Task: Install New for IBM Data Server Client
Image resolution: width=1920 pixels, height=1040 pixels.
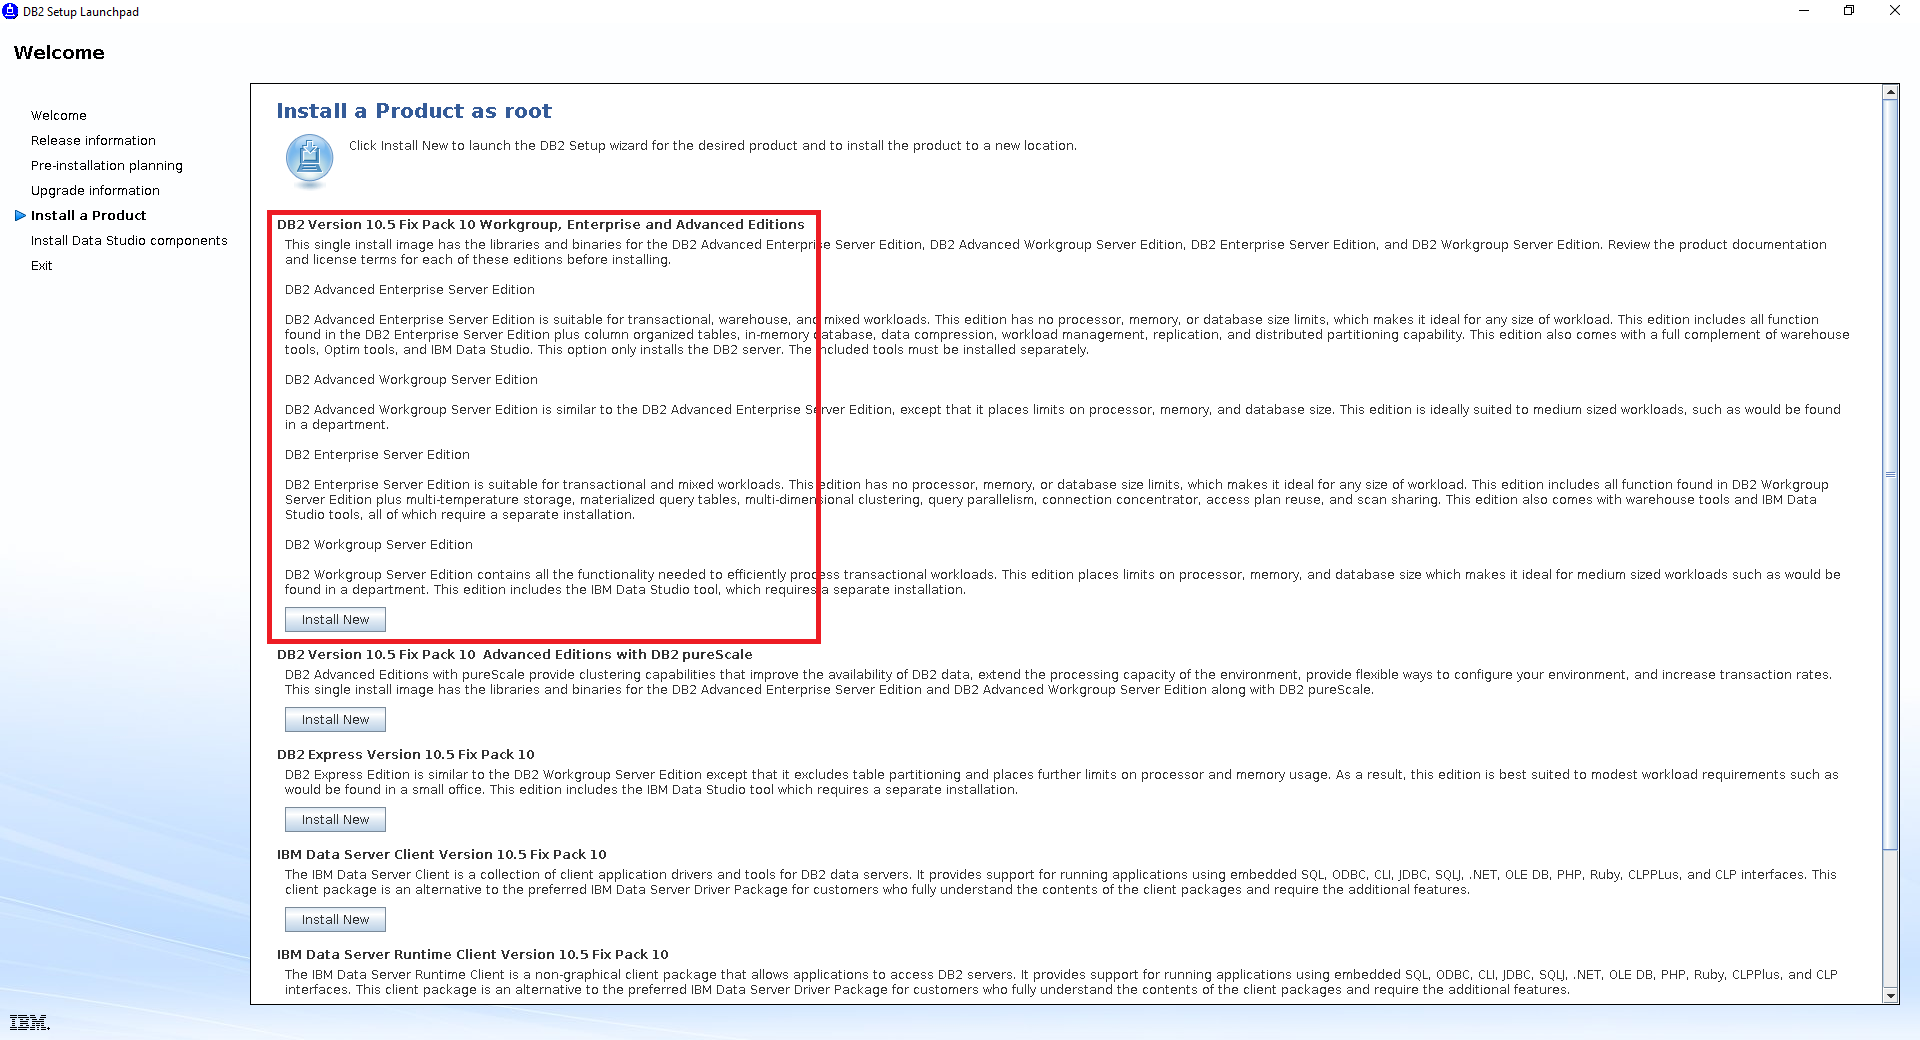Action: tap(335, 920)
